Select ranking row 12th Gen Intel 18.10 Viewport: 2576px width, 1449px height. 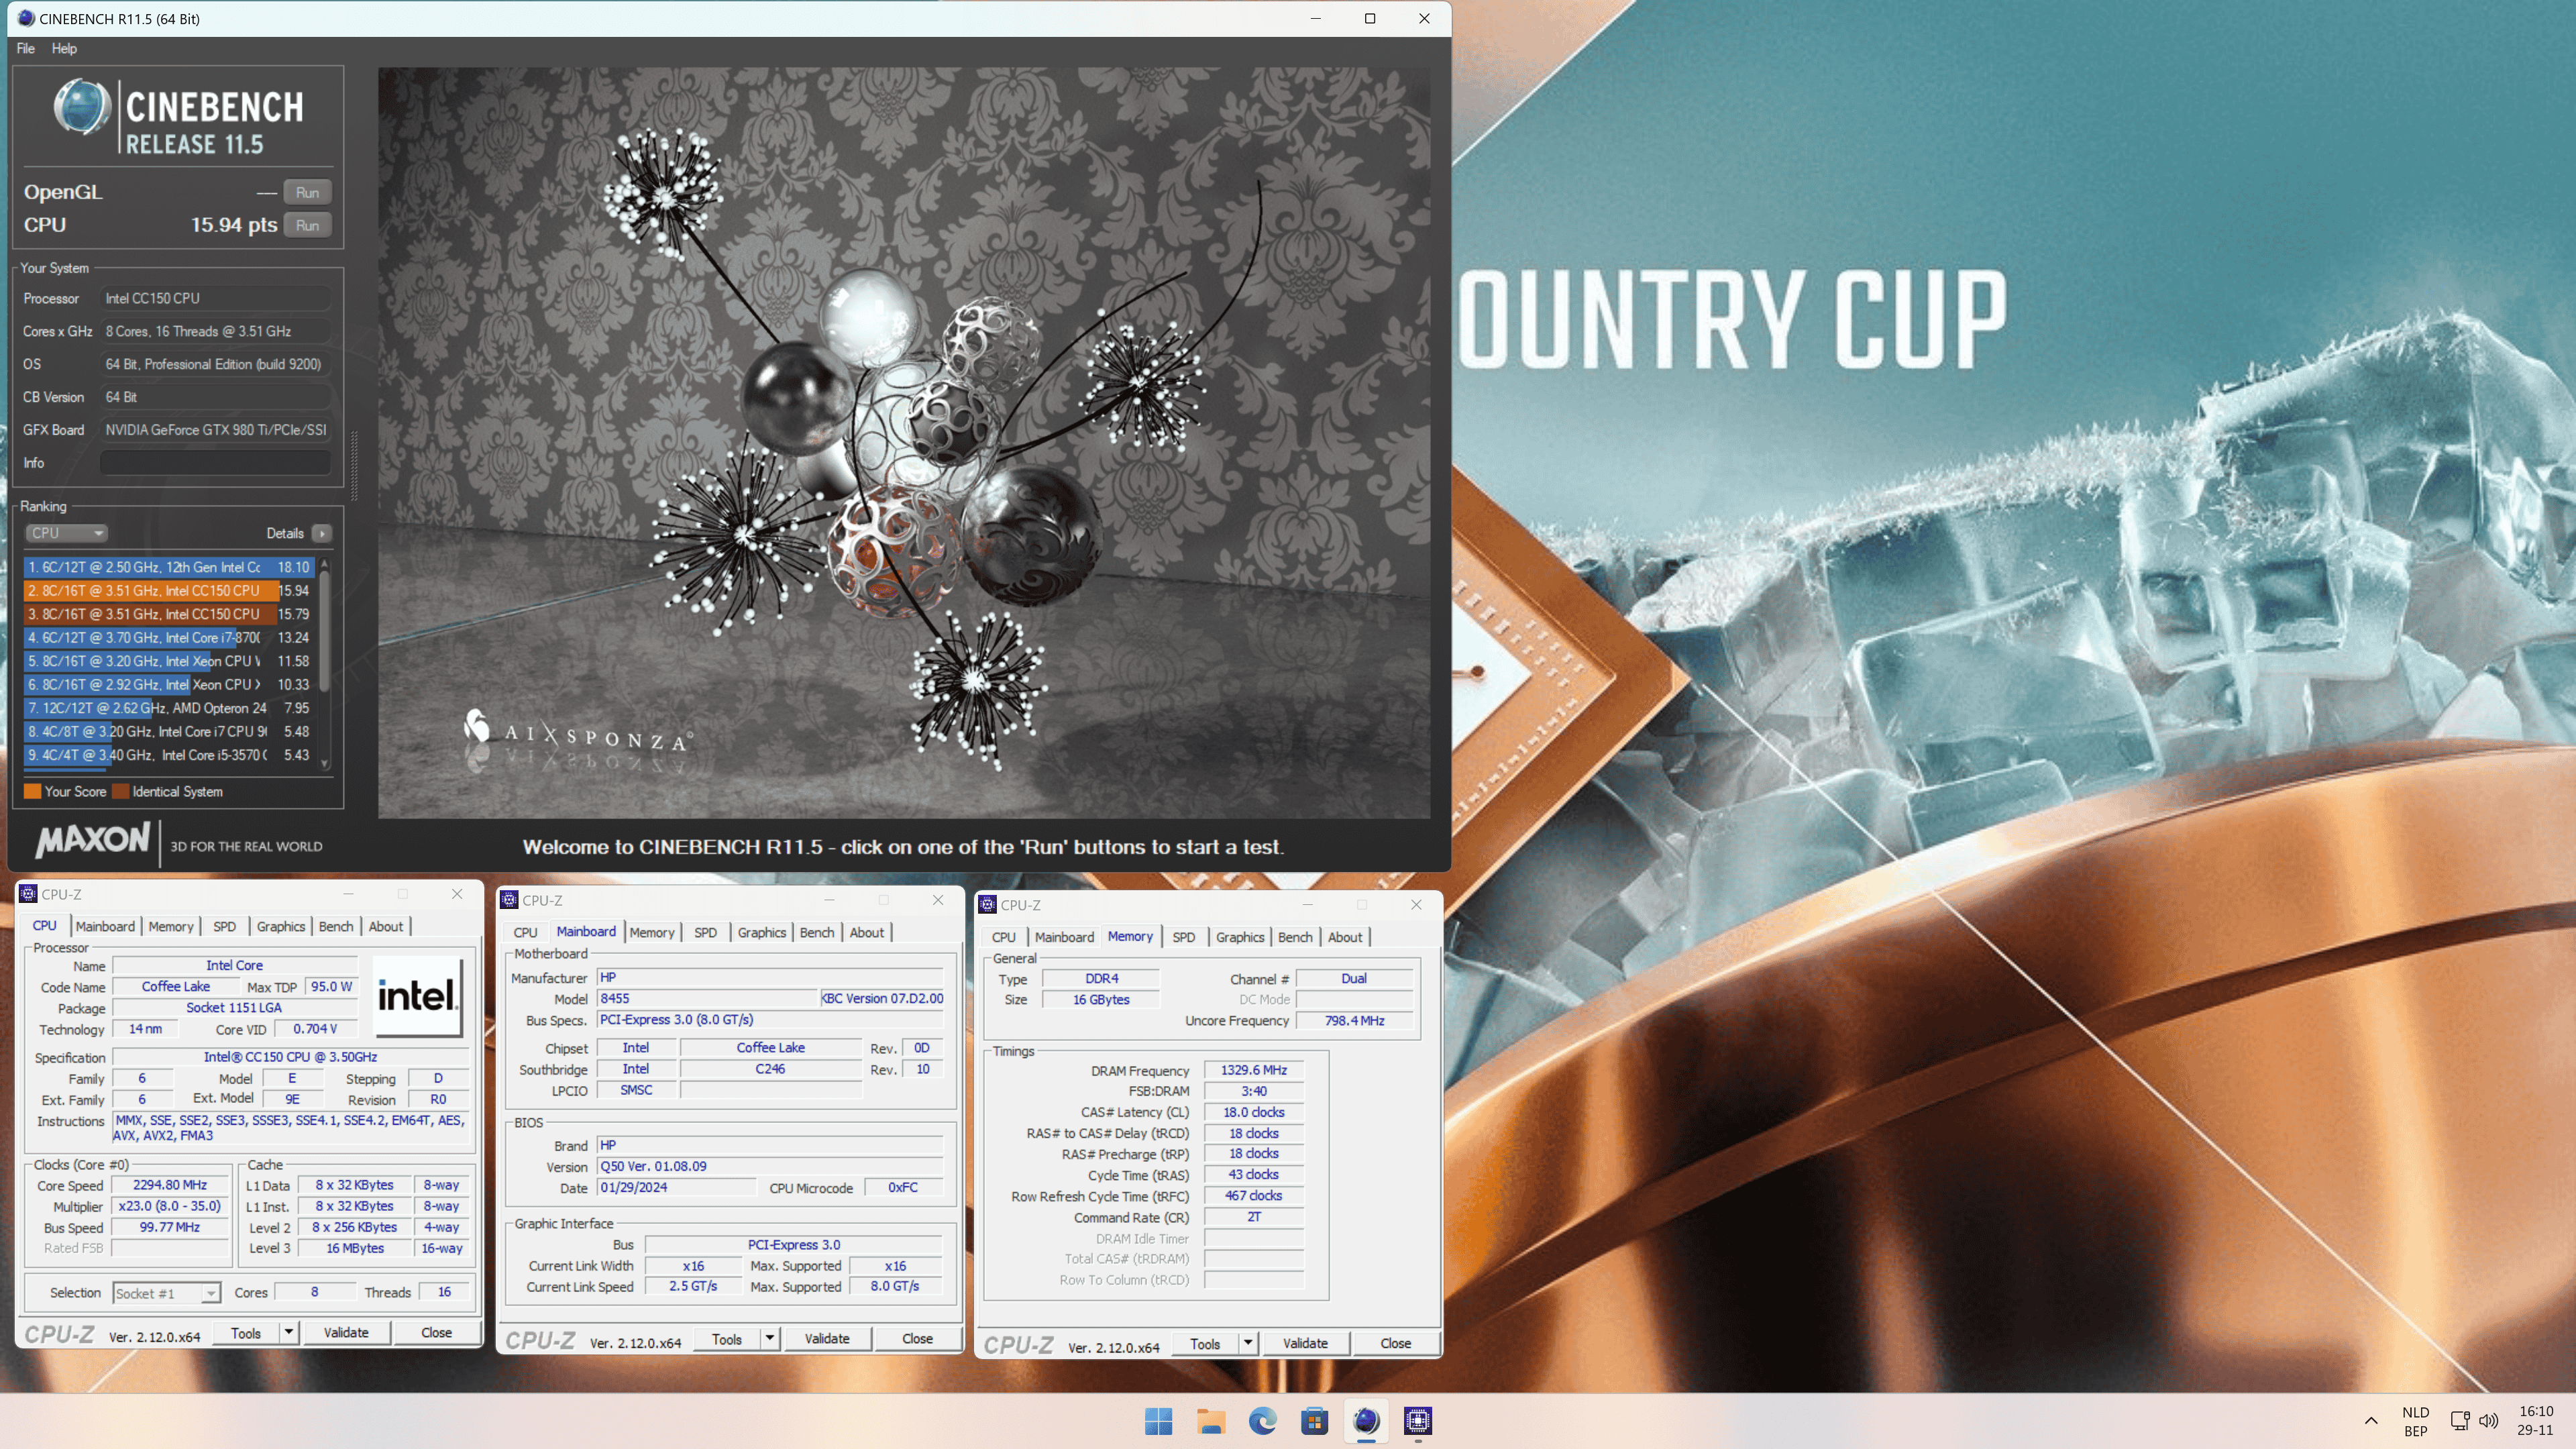point(169,567)
